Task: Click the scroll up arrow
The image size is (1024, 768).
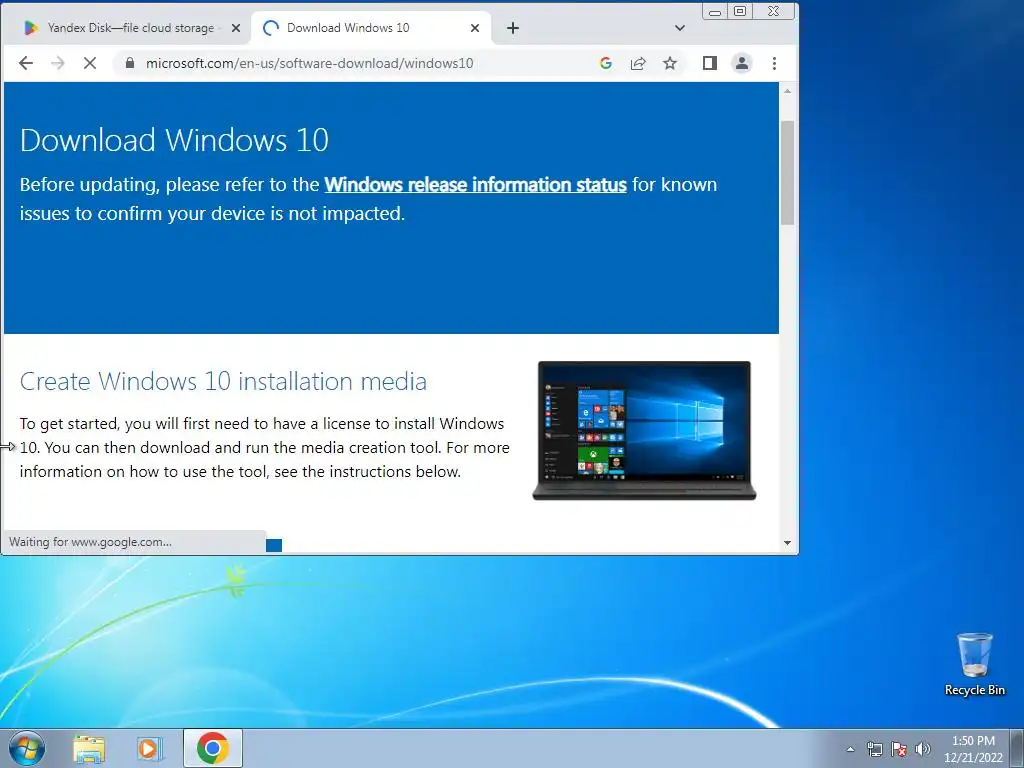Action: click(x=787, y=91)
